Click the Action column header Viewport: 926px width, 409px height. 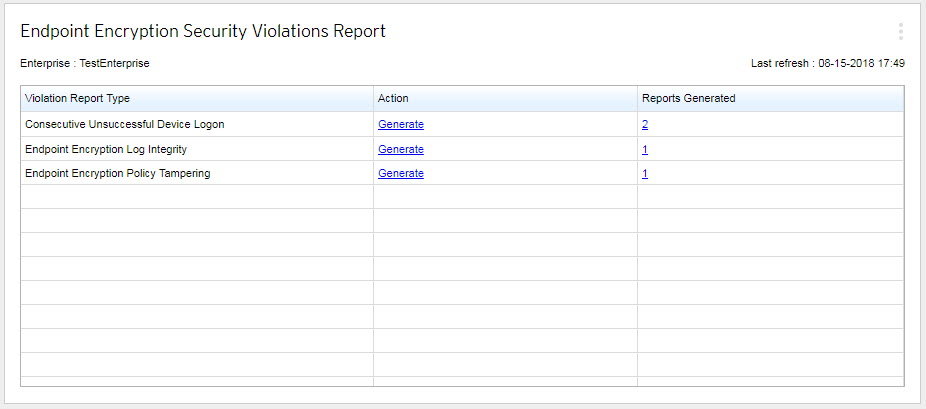(393, 98)
